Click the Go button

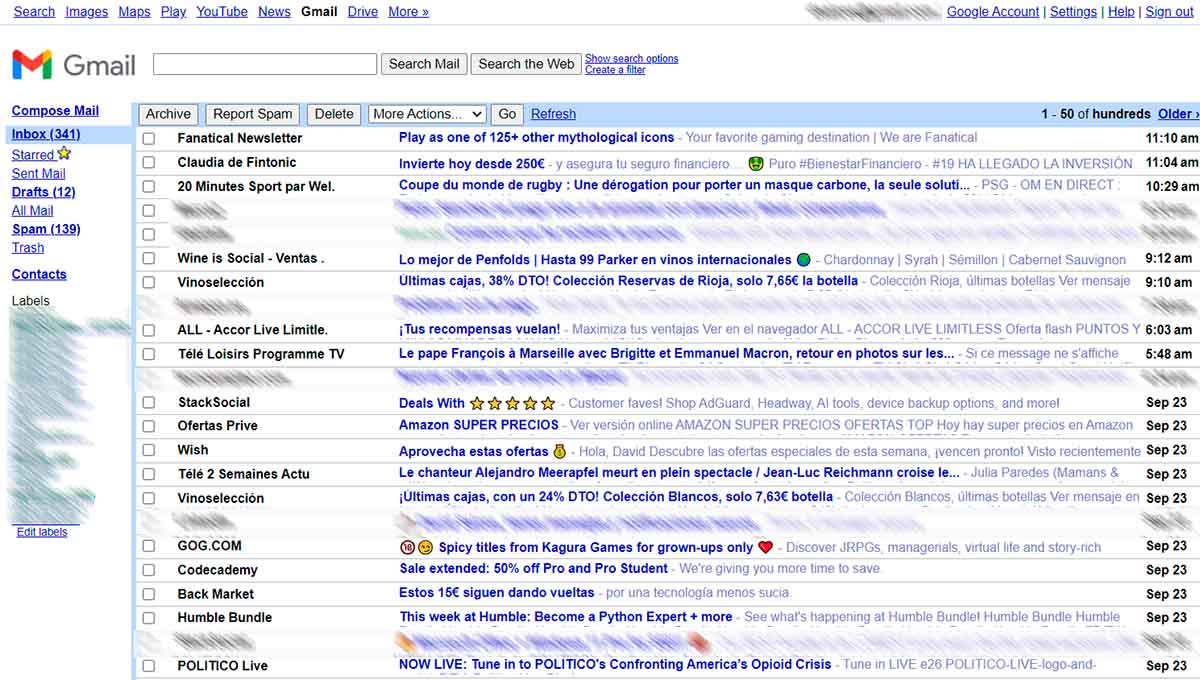(507, 114)
